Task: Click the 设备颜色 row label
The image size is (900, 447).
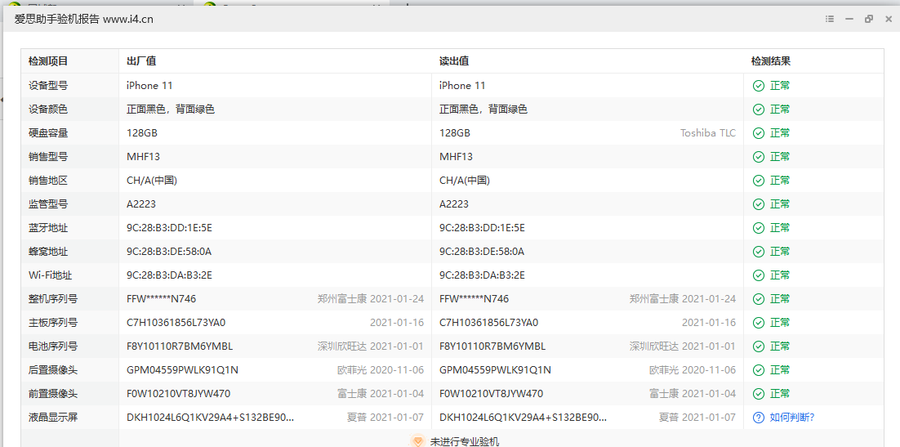Action: click(48, 109)
